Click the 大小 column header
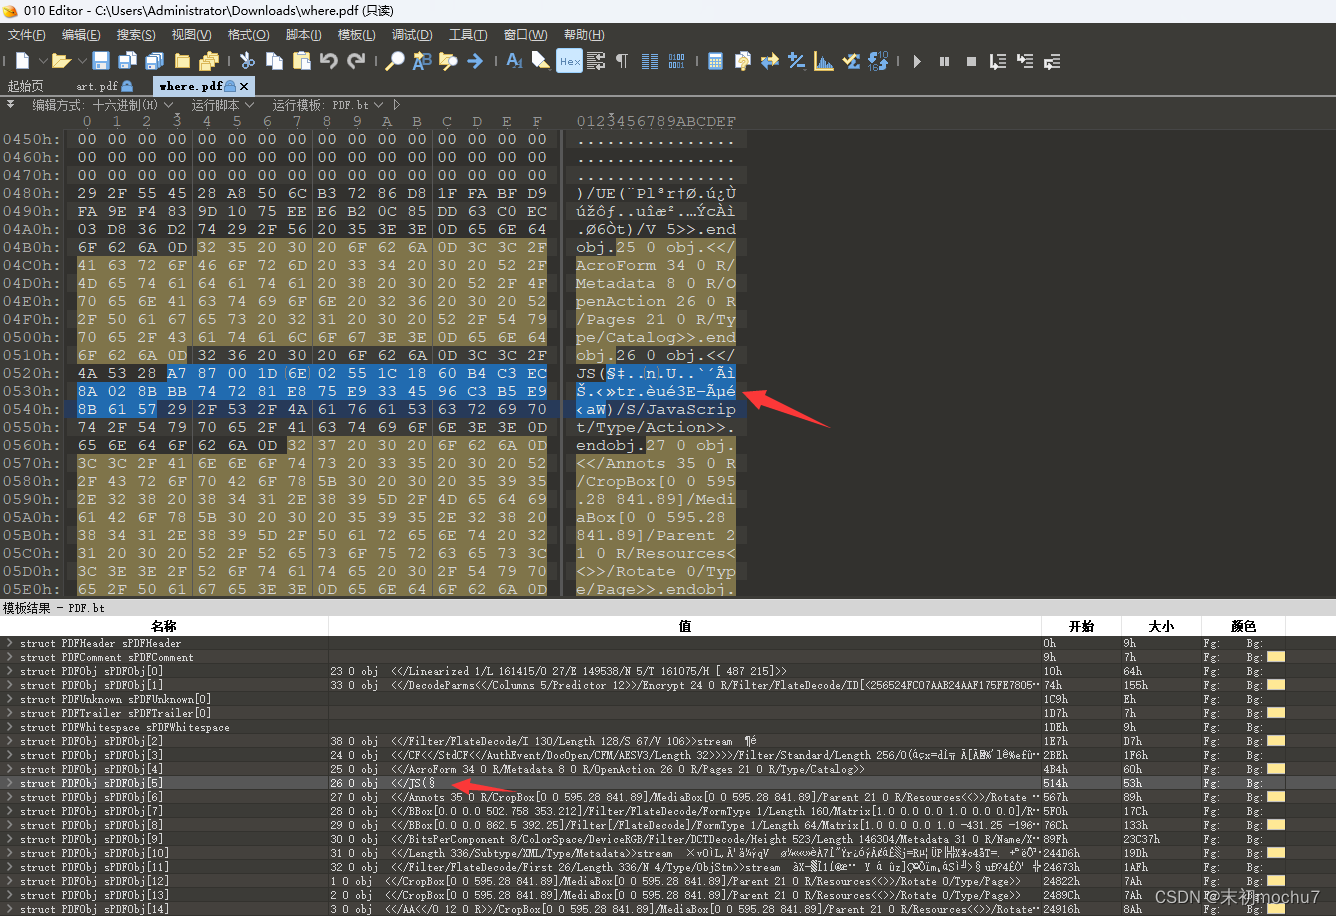Viewport: 1336px width, 916px height. [1161, 626]
